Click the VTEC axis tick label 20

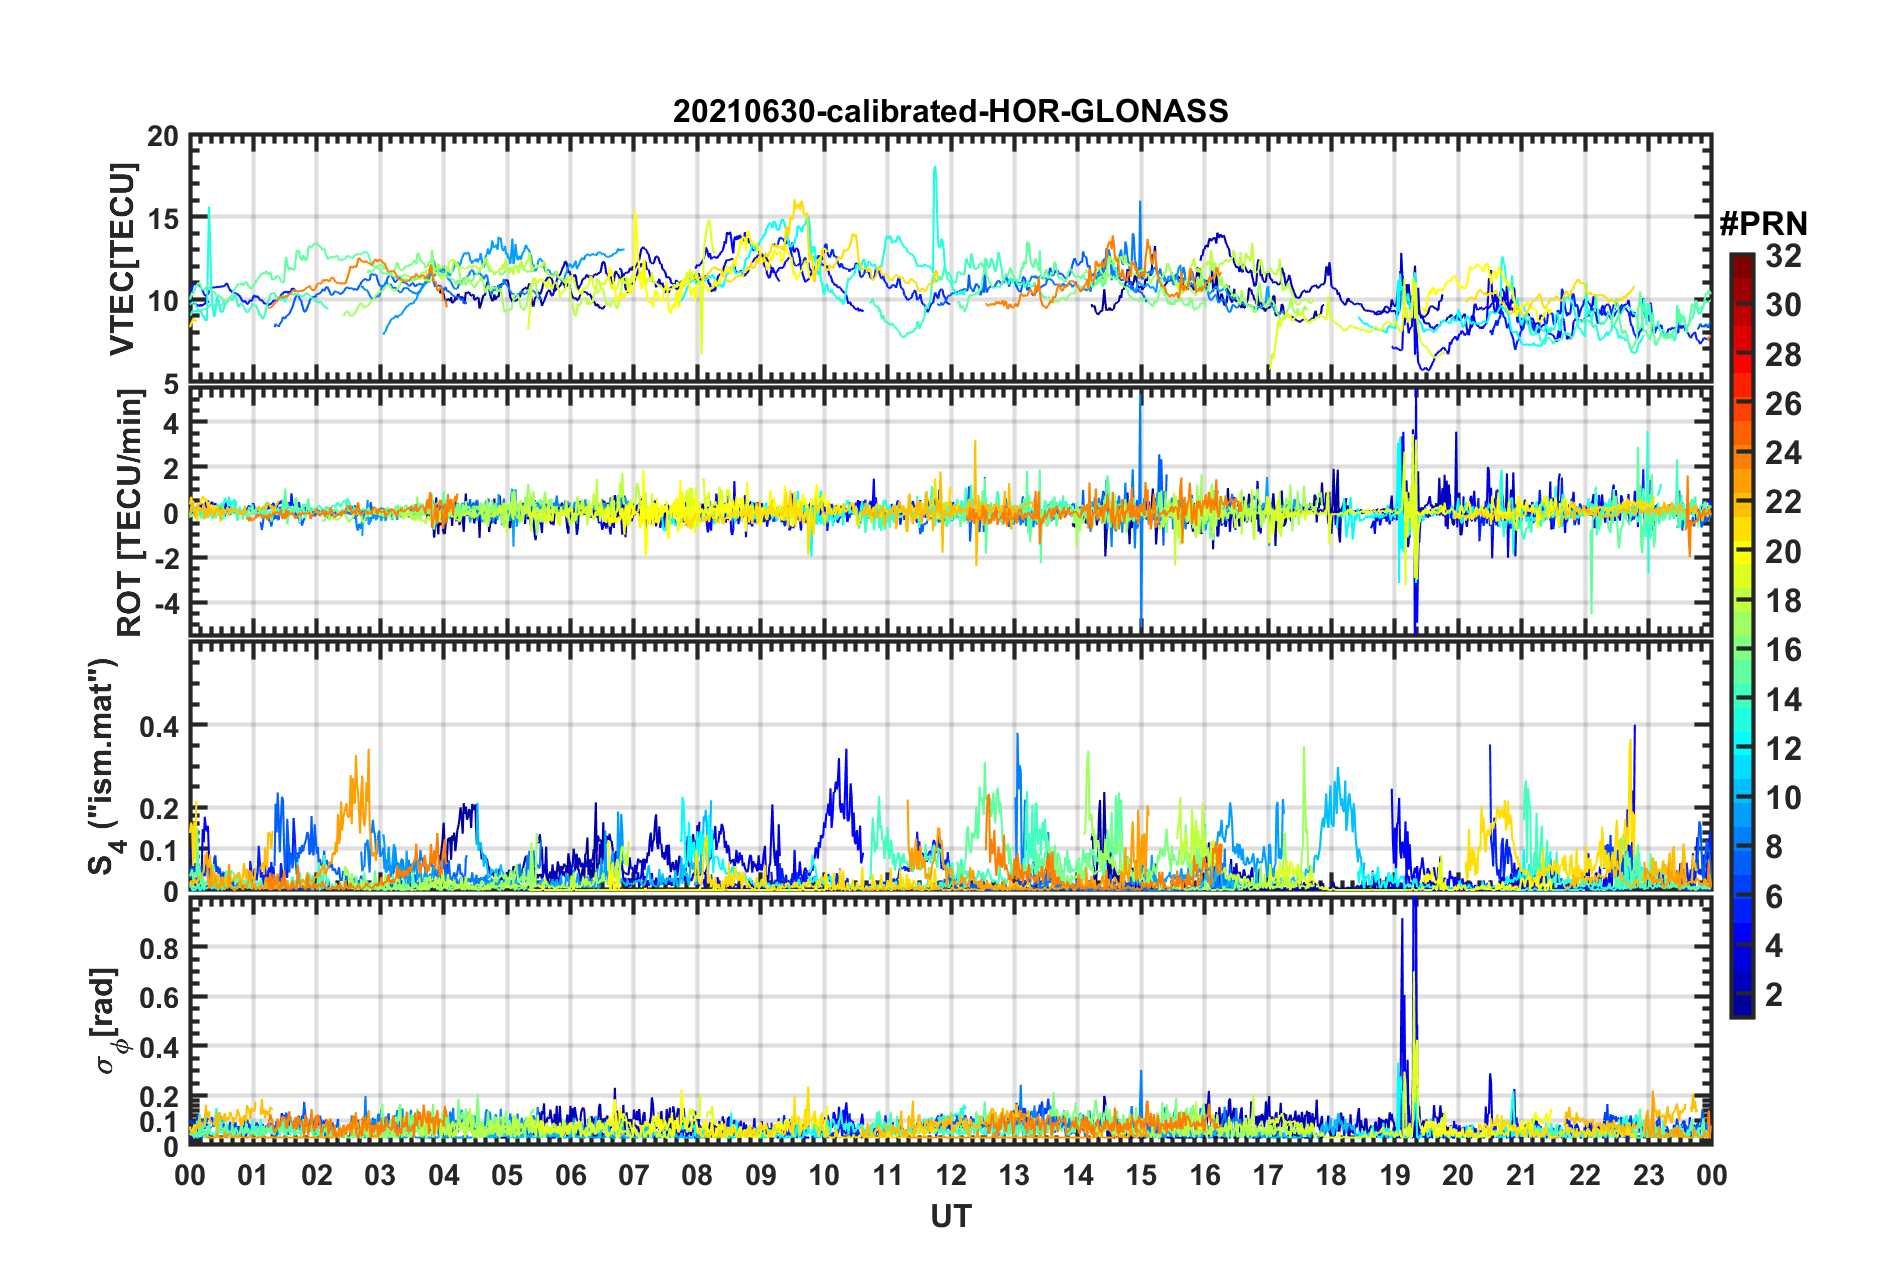point(163,137)
